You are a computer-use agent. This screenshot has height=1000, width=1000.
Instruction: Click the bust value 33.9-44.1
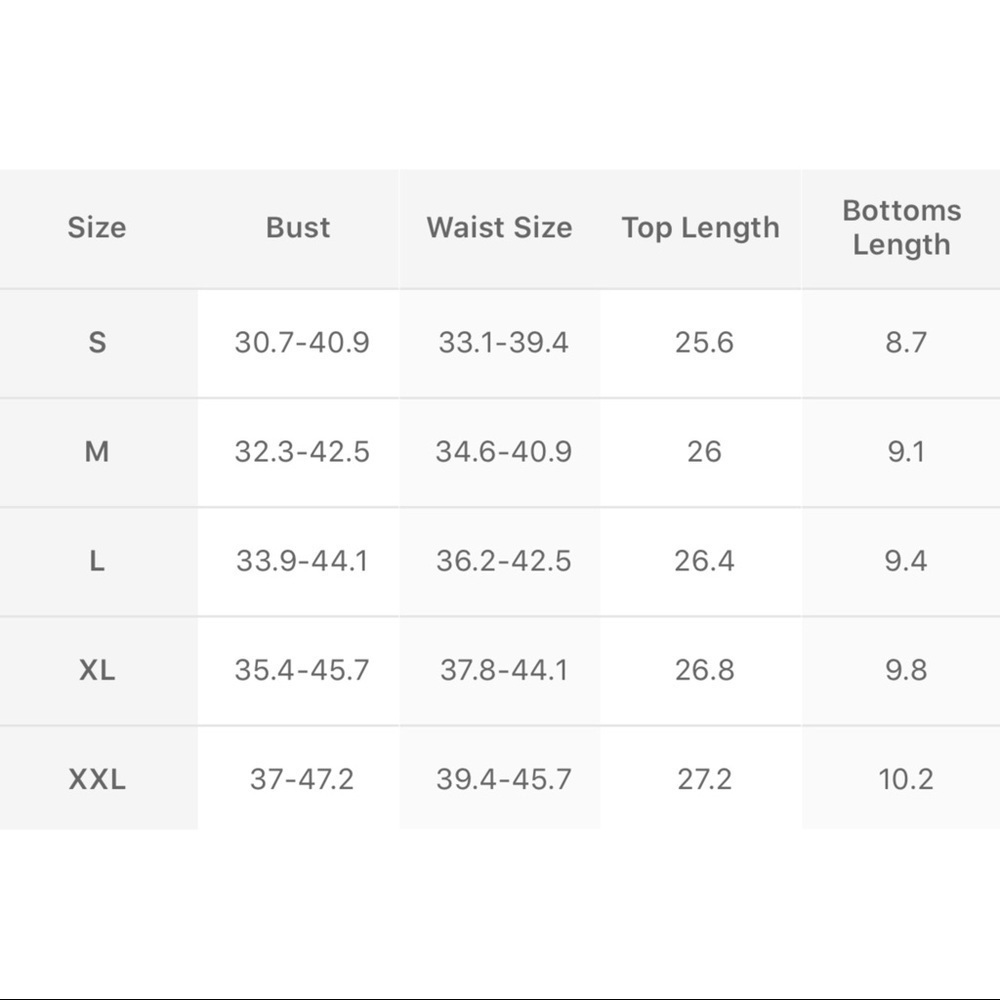pos(302,561)
